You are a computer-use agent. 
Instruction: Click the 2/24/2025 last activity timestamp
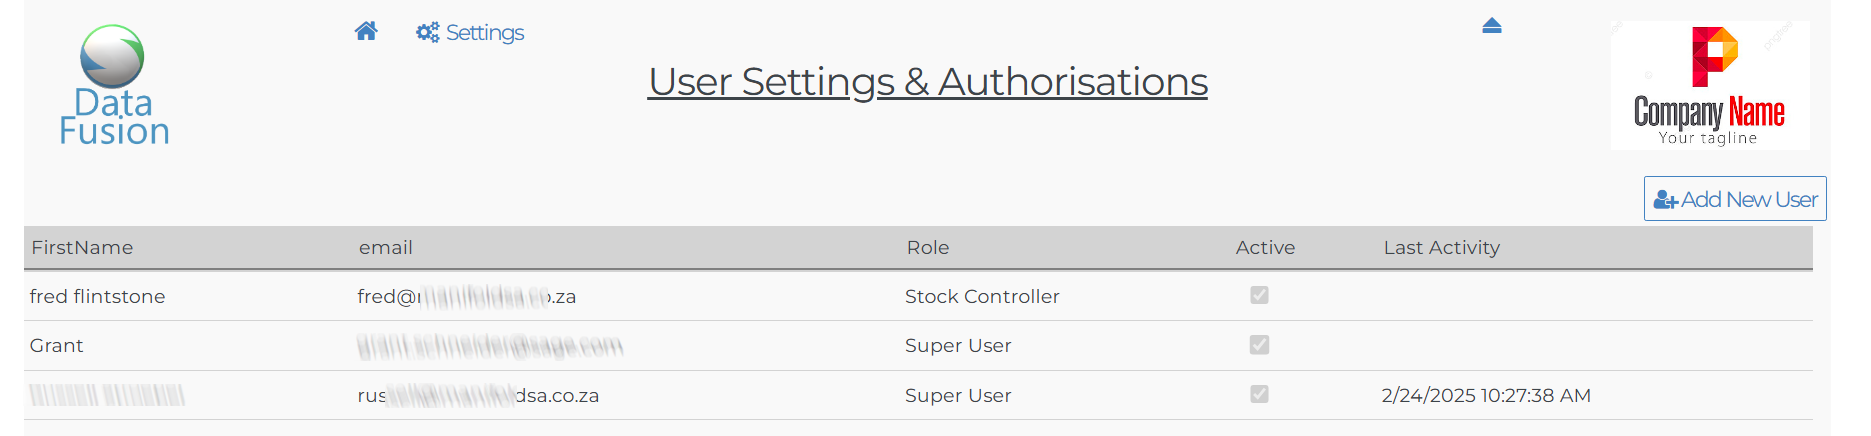[1486, 396]
